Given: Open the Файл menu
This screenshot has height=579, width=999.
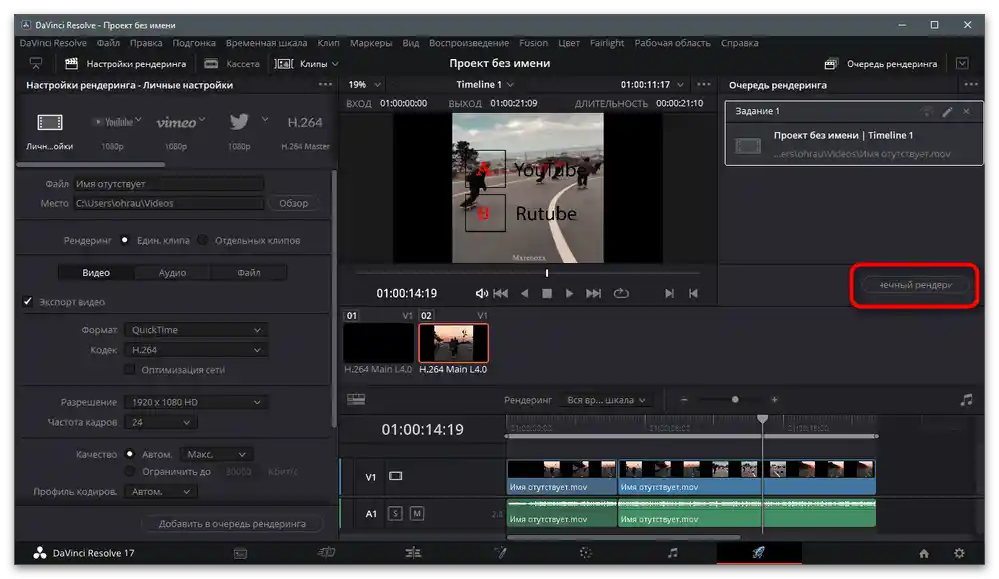Looking at the screenshot, I should click(108, 43).
